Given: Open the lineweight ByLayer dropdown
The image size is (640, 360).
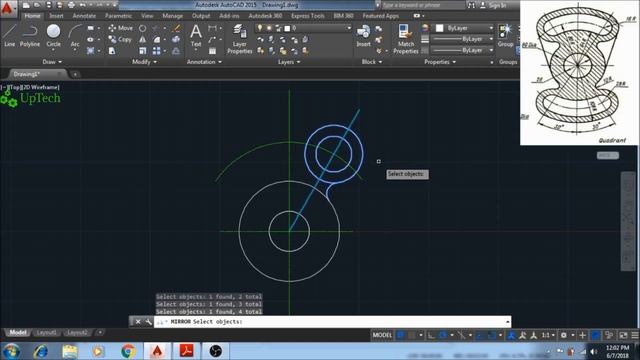Looking at the screenshot, I should pyautogui.click(x=463, y=39).
